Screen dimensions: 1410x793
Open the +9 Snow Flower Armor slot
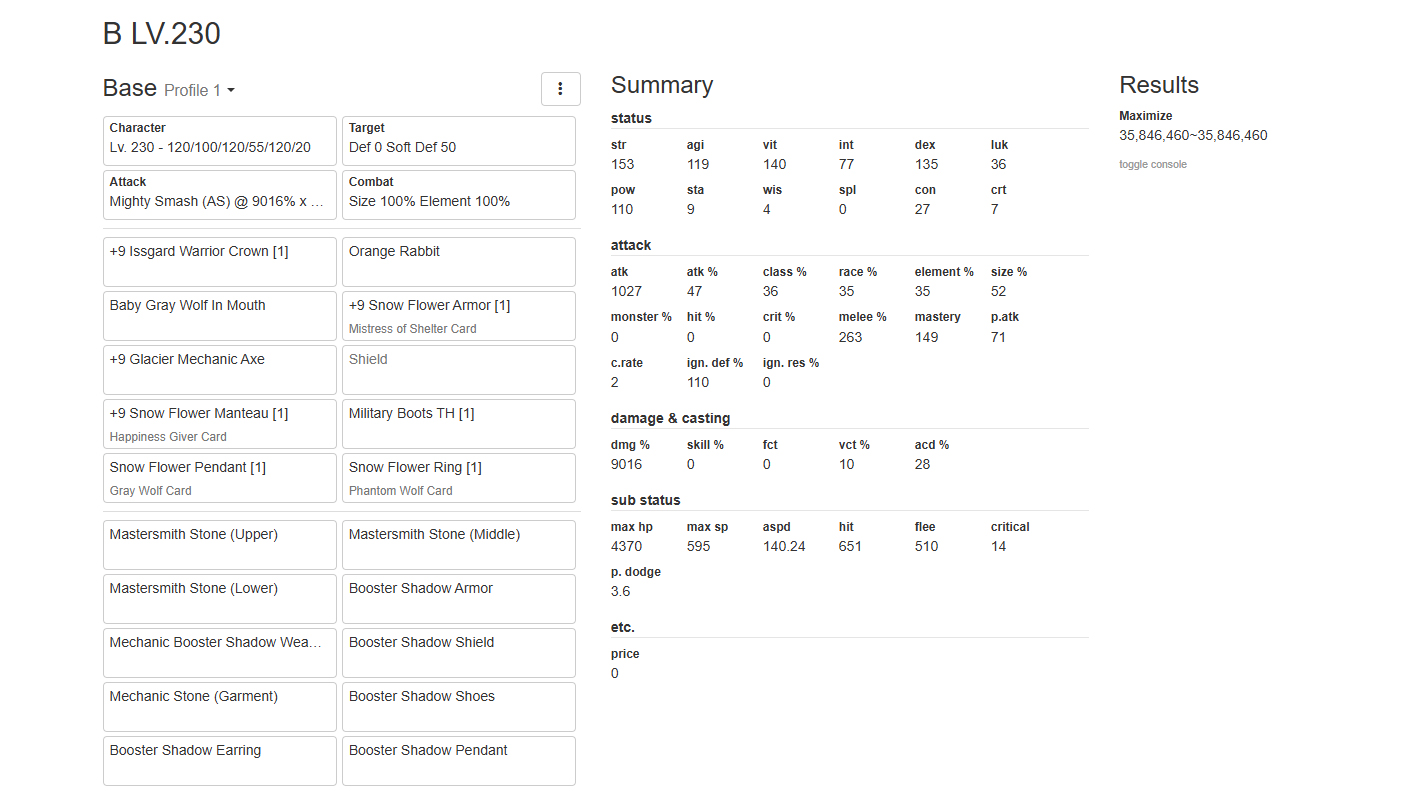coord(458,315)
